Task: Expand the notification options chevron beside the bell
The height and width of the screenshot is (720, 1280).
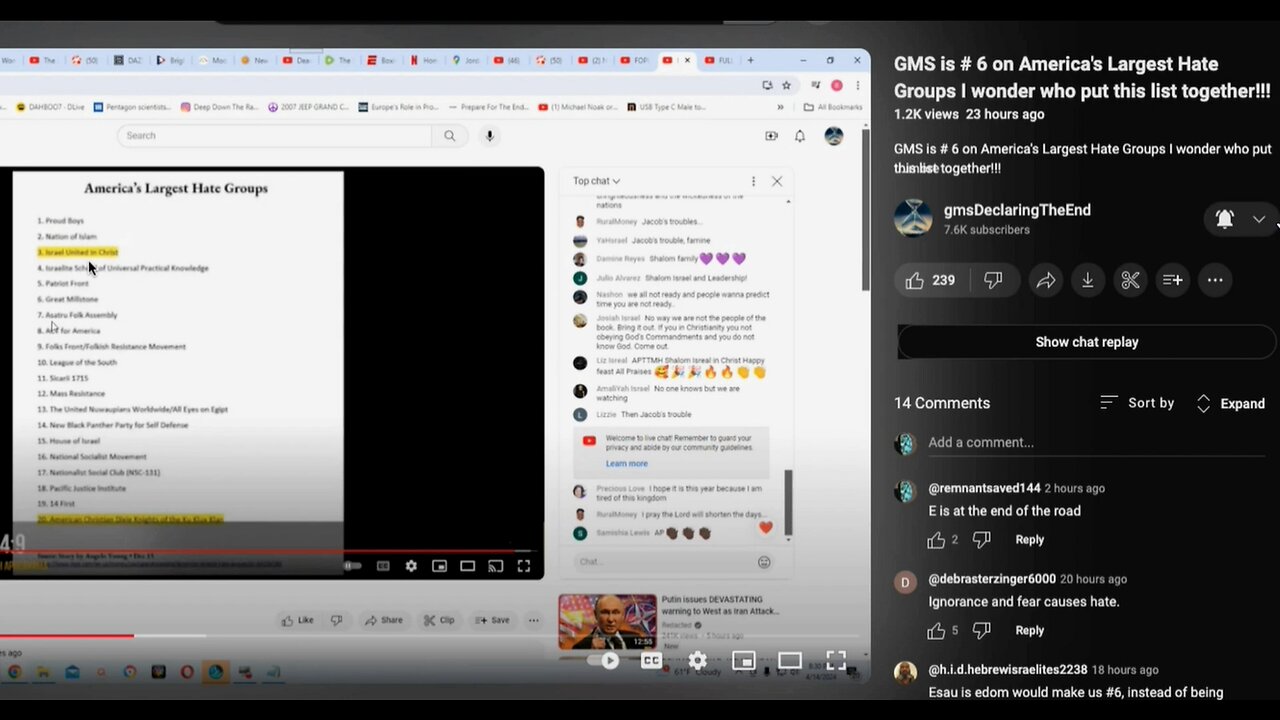Action: coord(1259,219)
